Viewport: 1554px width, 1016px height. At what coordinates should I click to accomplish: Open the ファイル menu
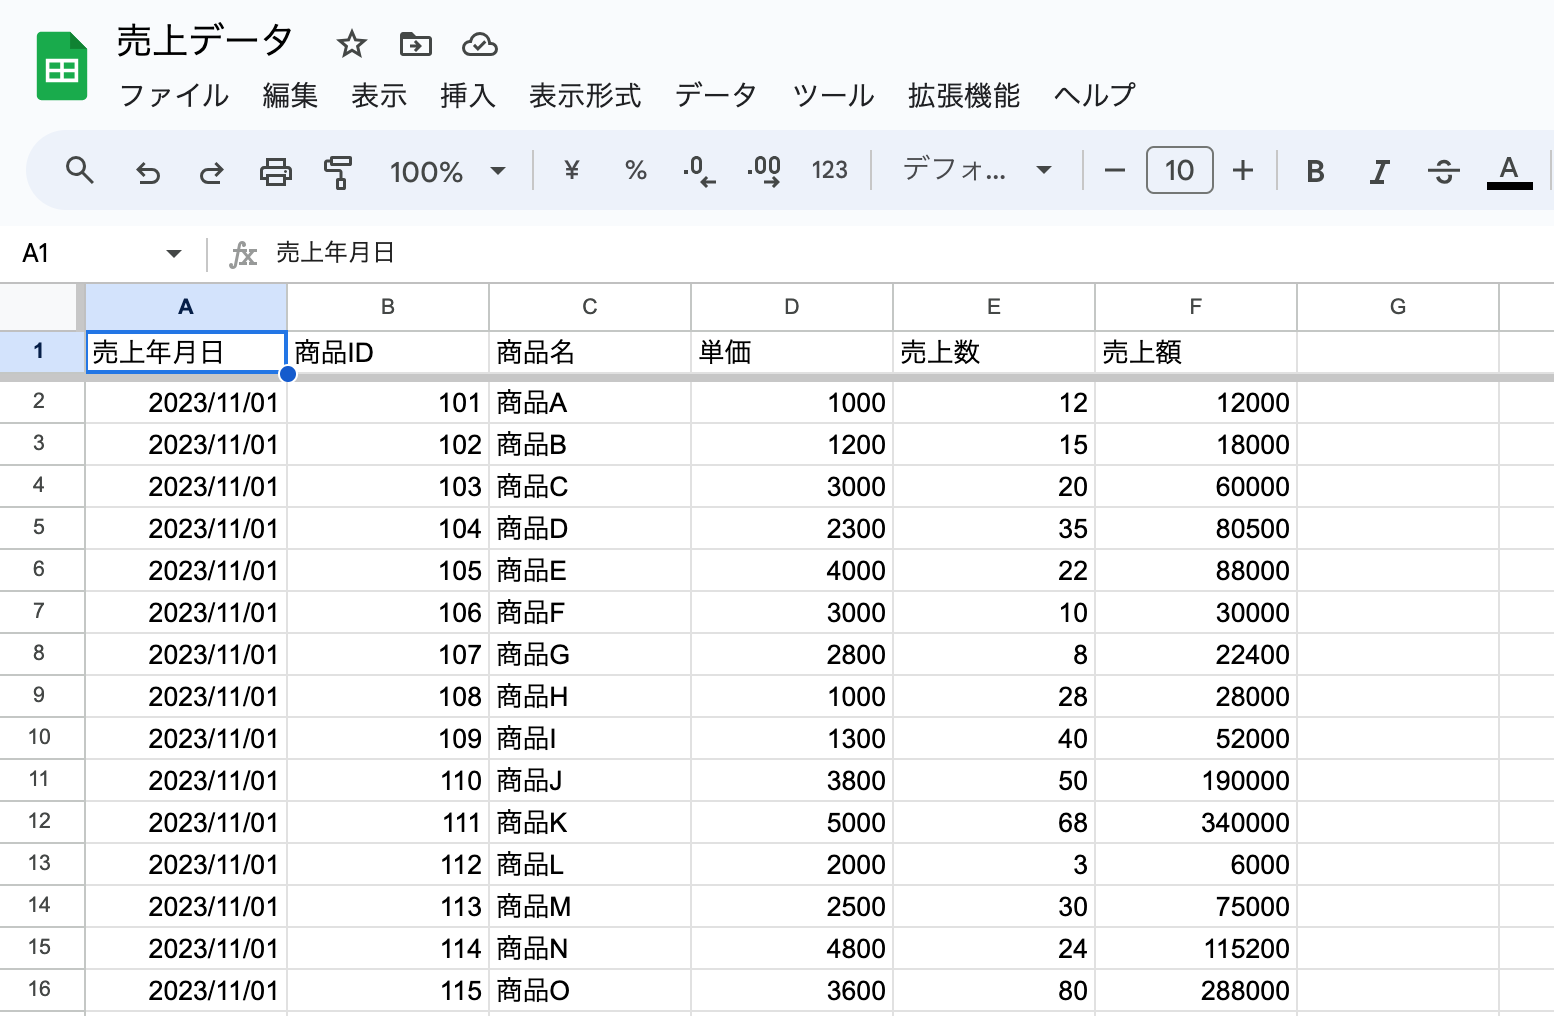[x=174, y=96]
